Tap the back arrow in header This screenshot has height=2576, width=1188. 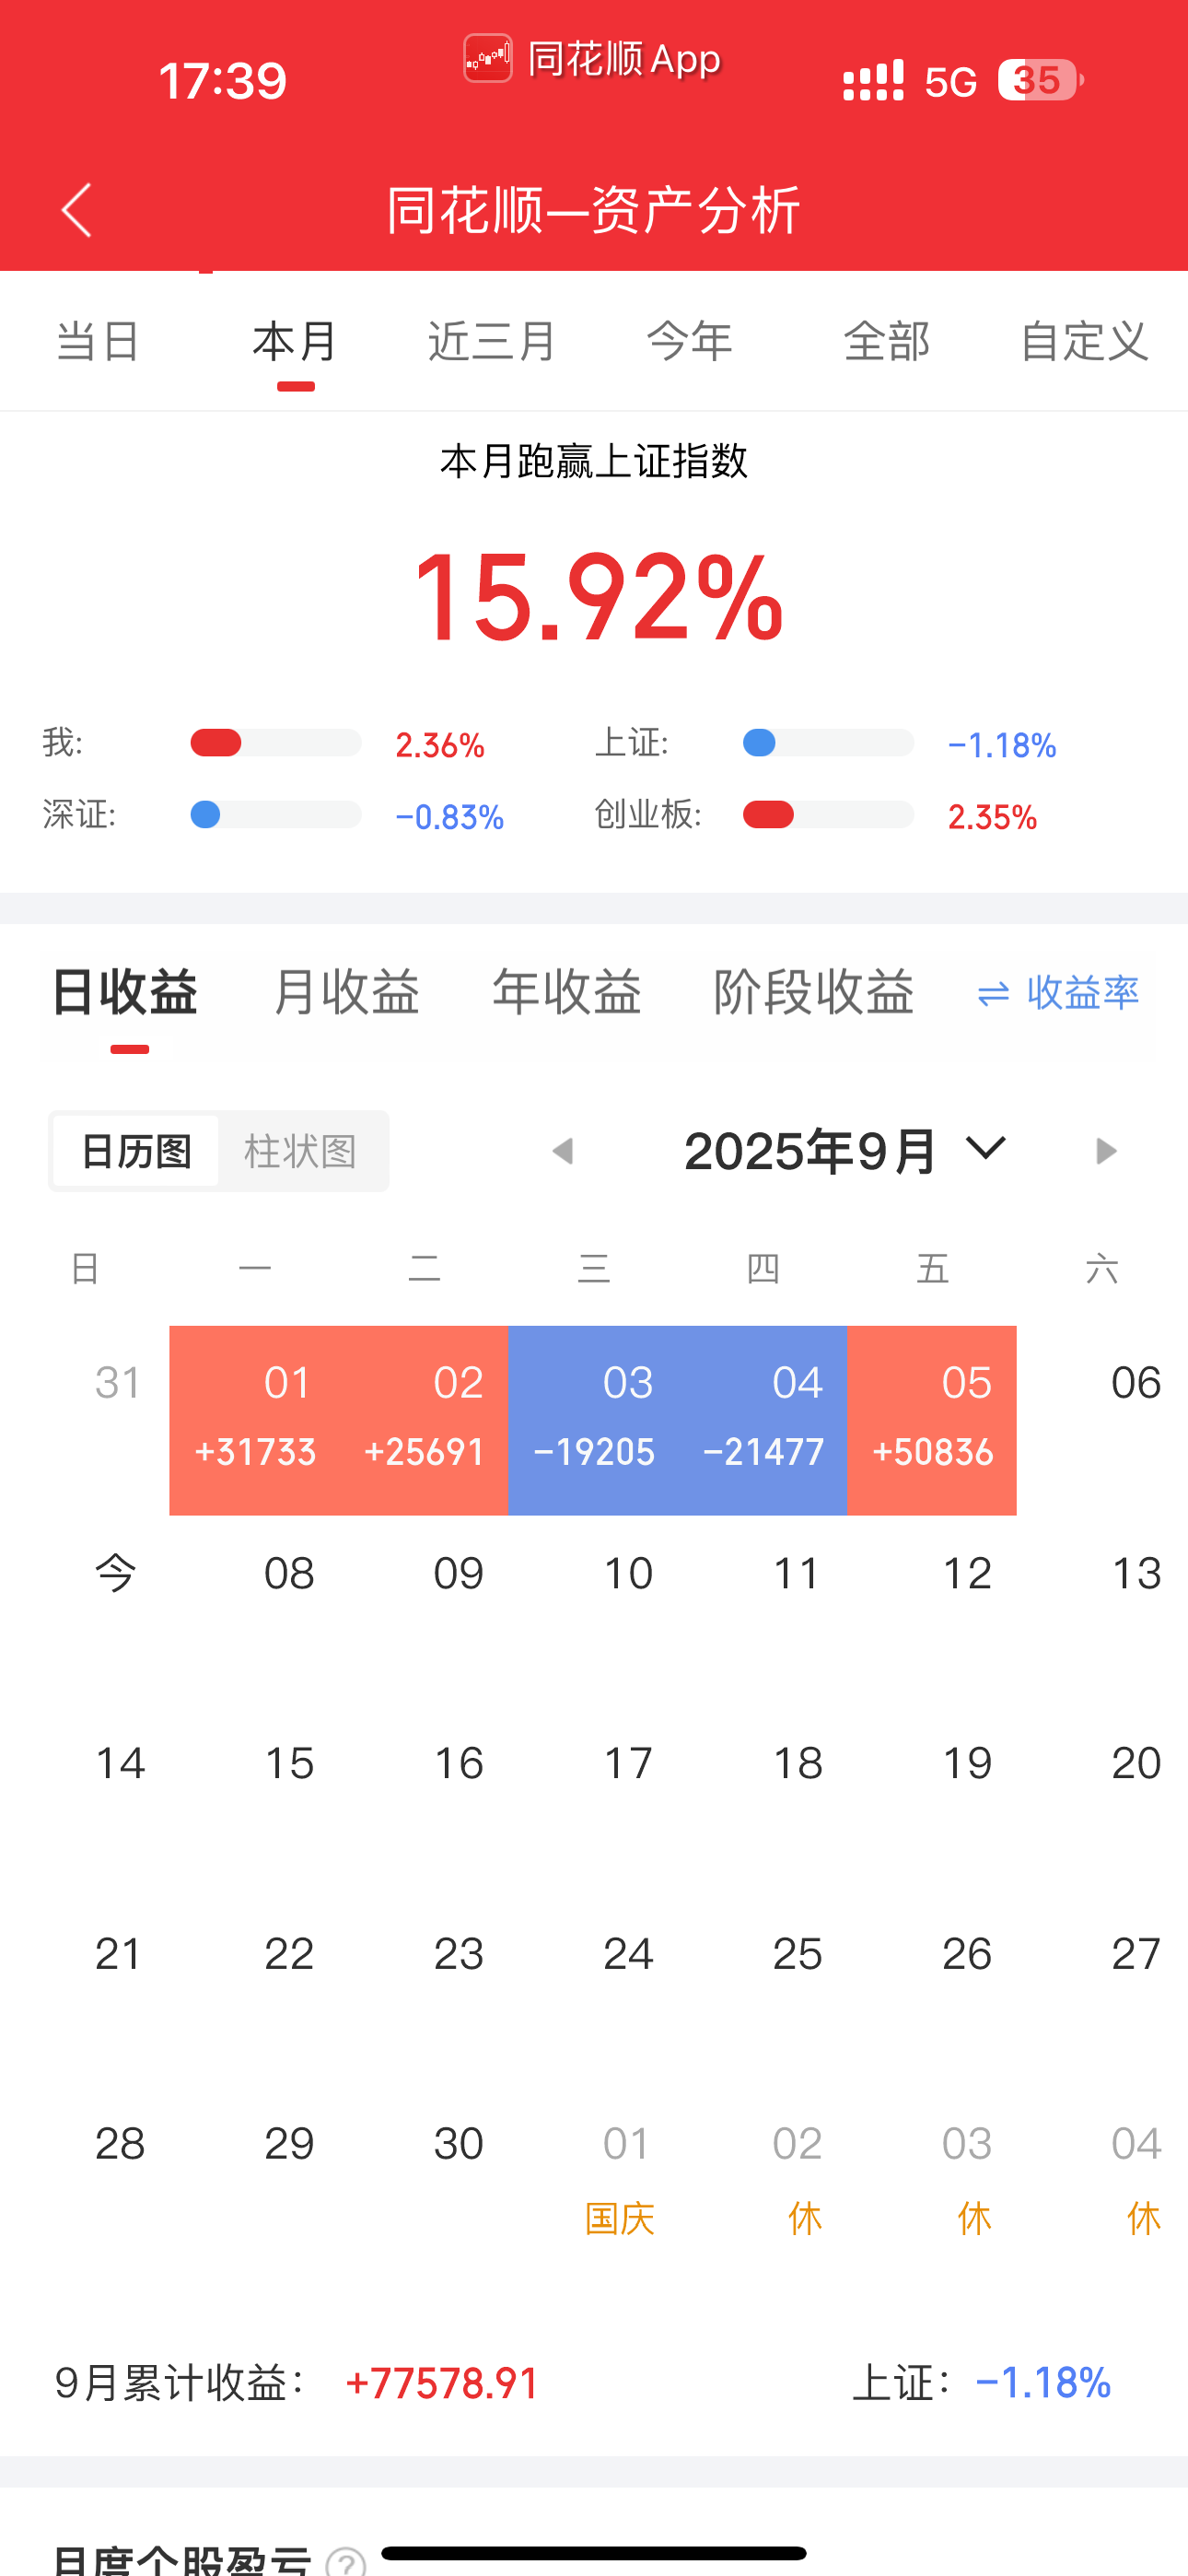[x=77, y=210]
